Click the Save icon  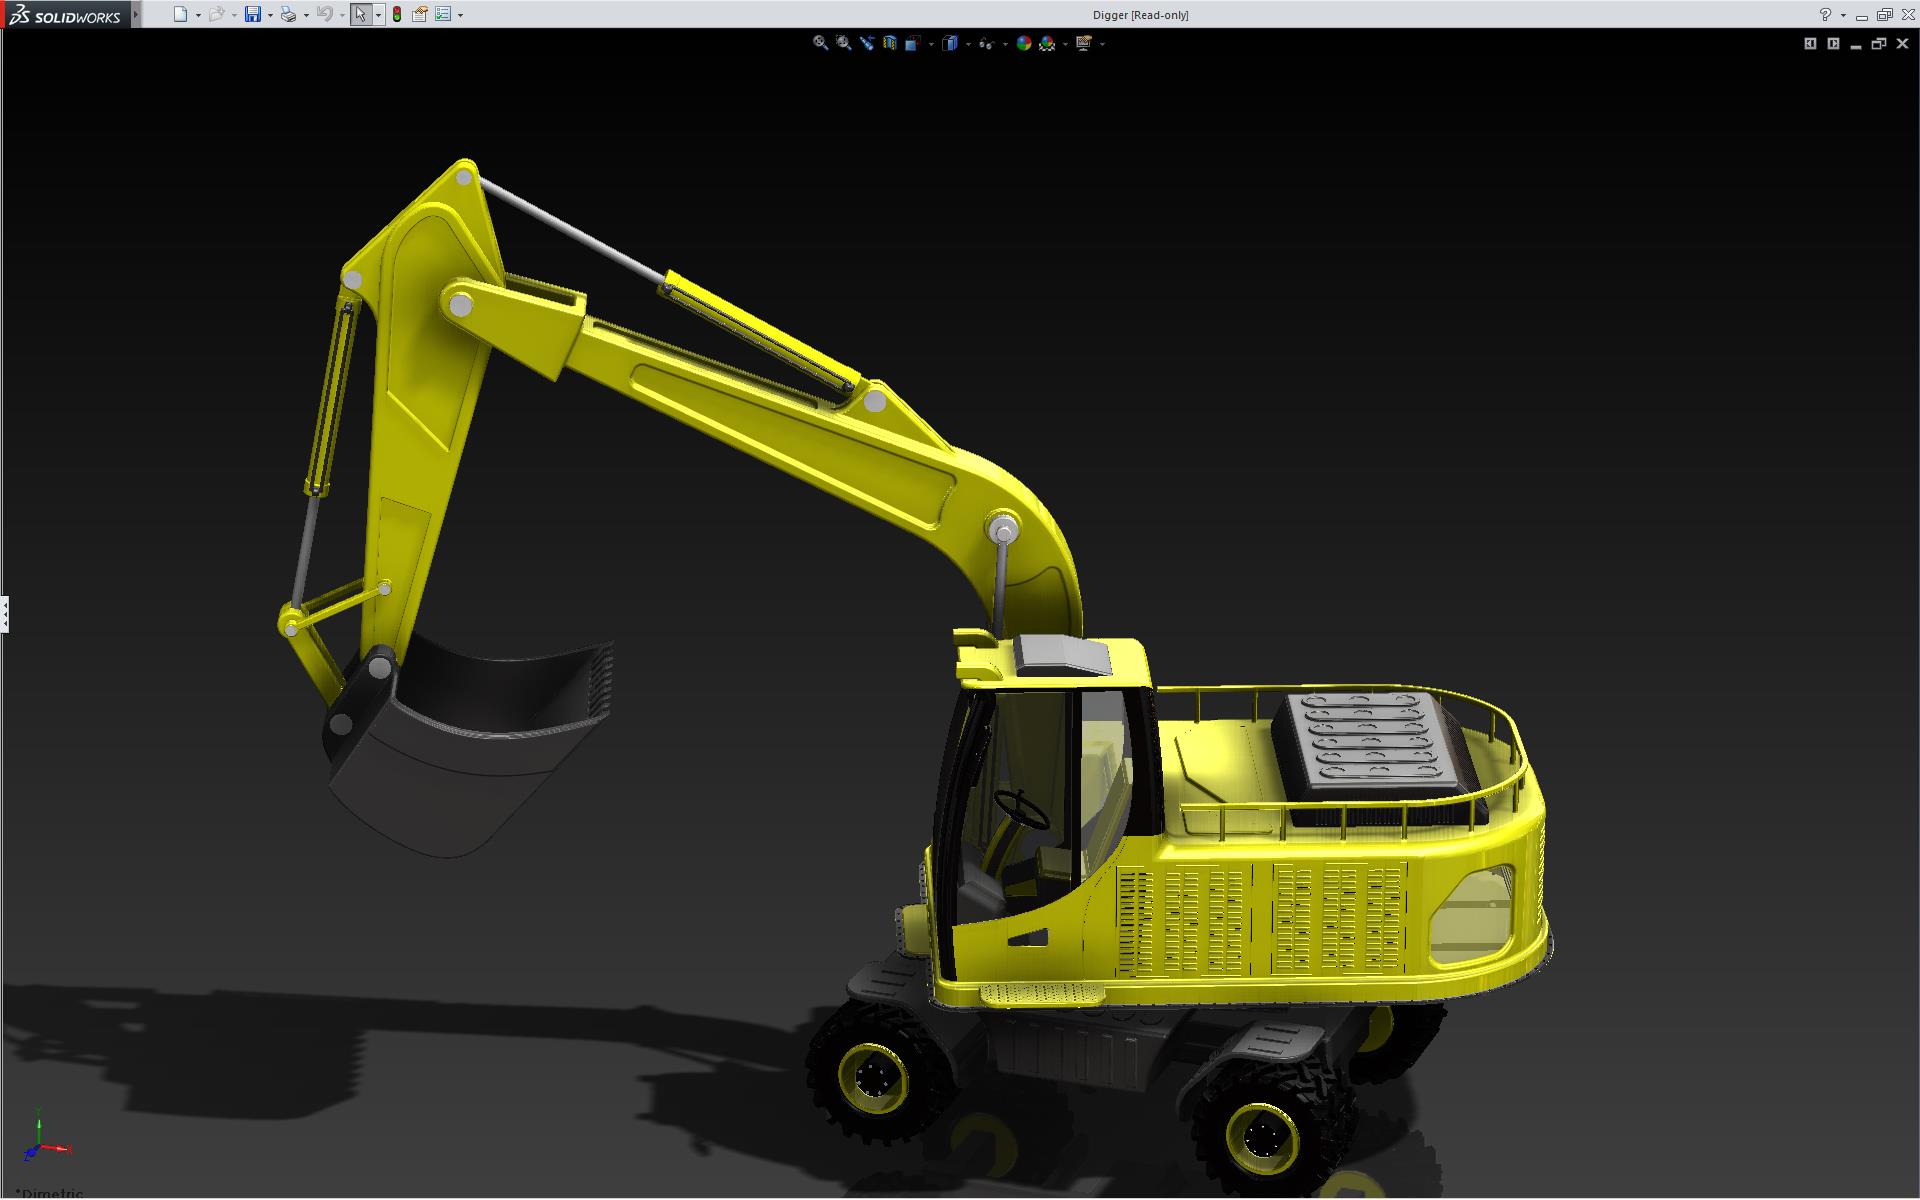tap(253, 14)
